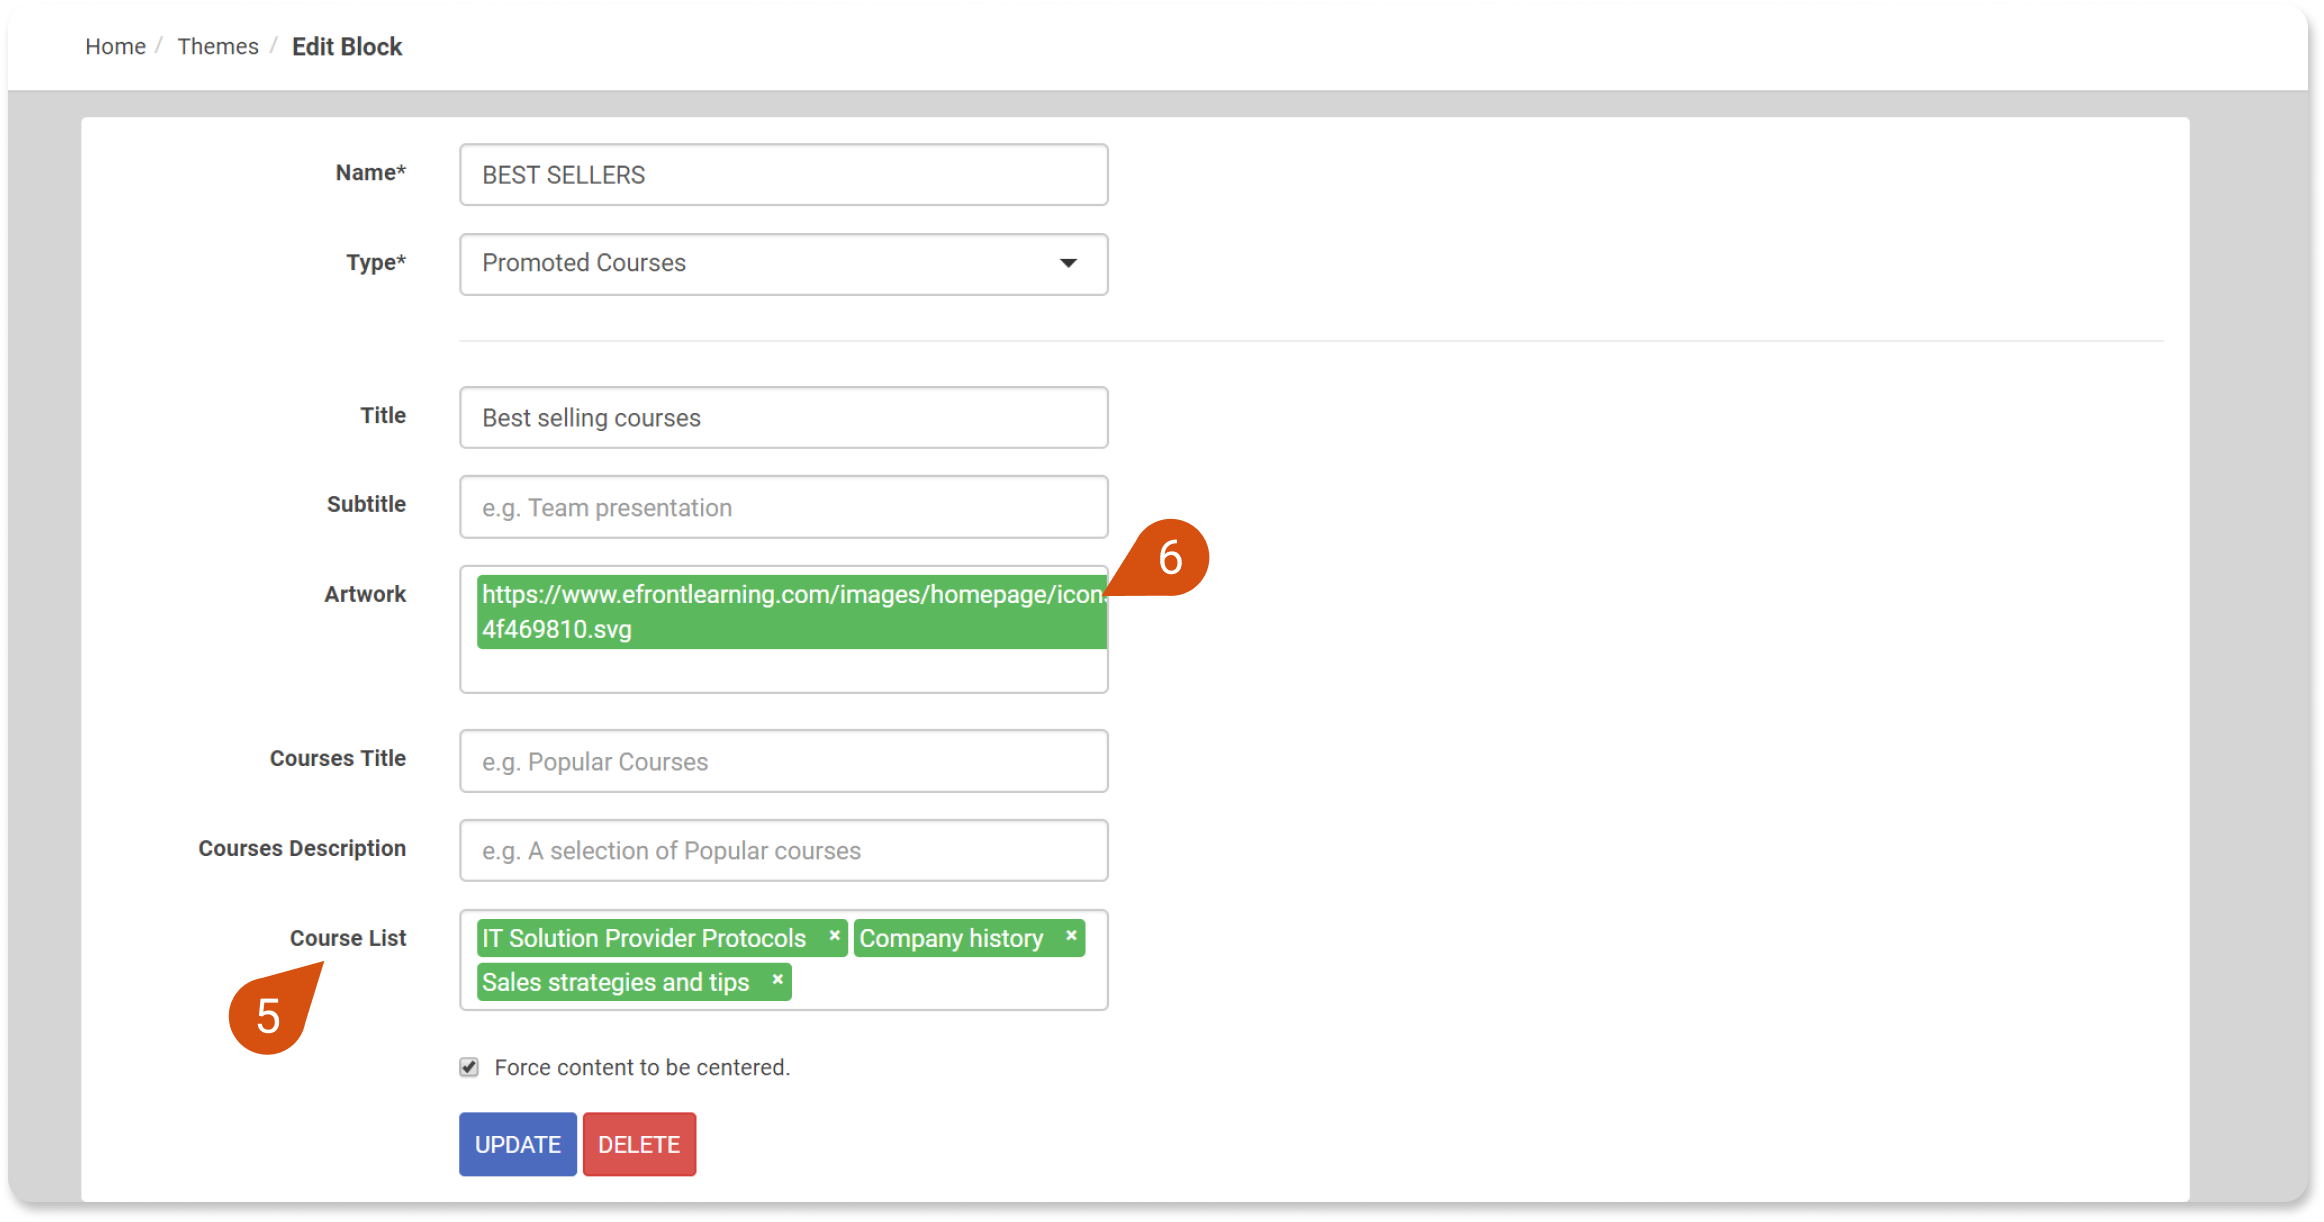Click the Course List label
Image resolution: width=2324 pixels, height=1222 pixels.
point(348,938)
